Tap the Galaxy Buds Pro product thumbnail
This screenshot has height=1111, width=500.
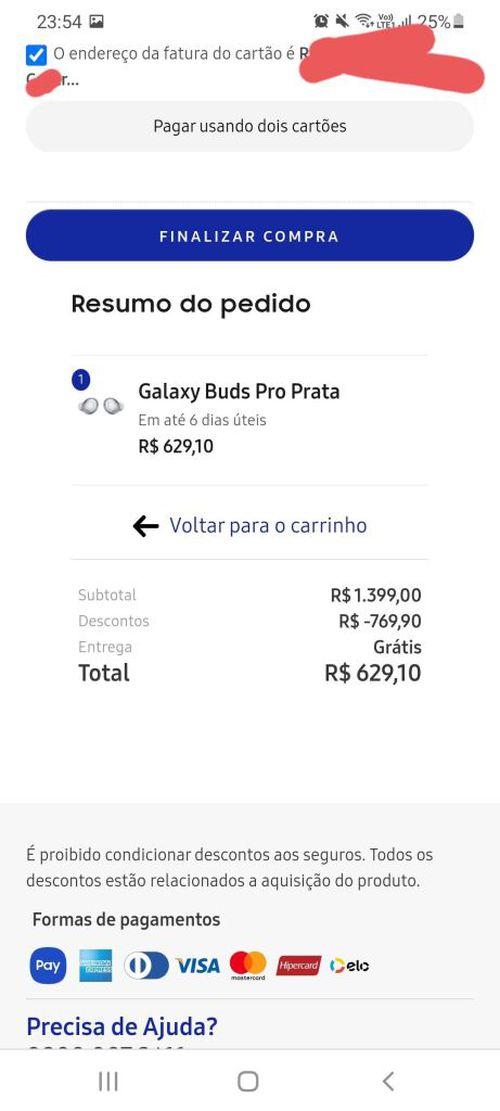tap(101, 406)
